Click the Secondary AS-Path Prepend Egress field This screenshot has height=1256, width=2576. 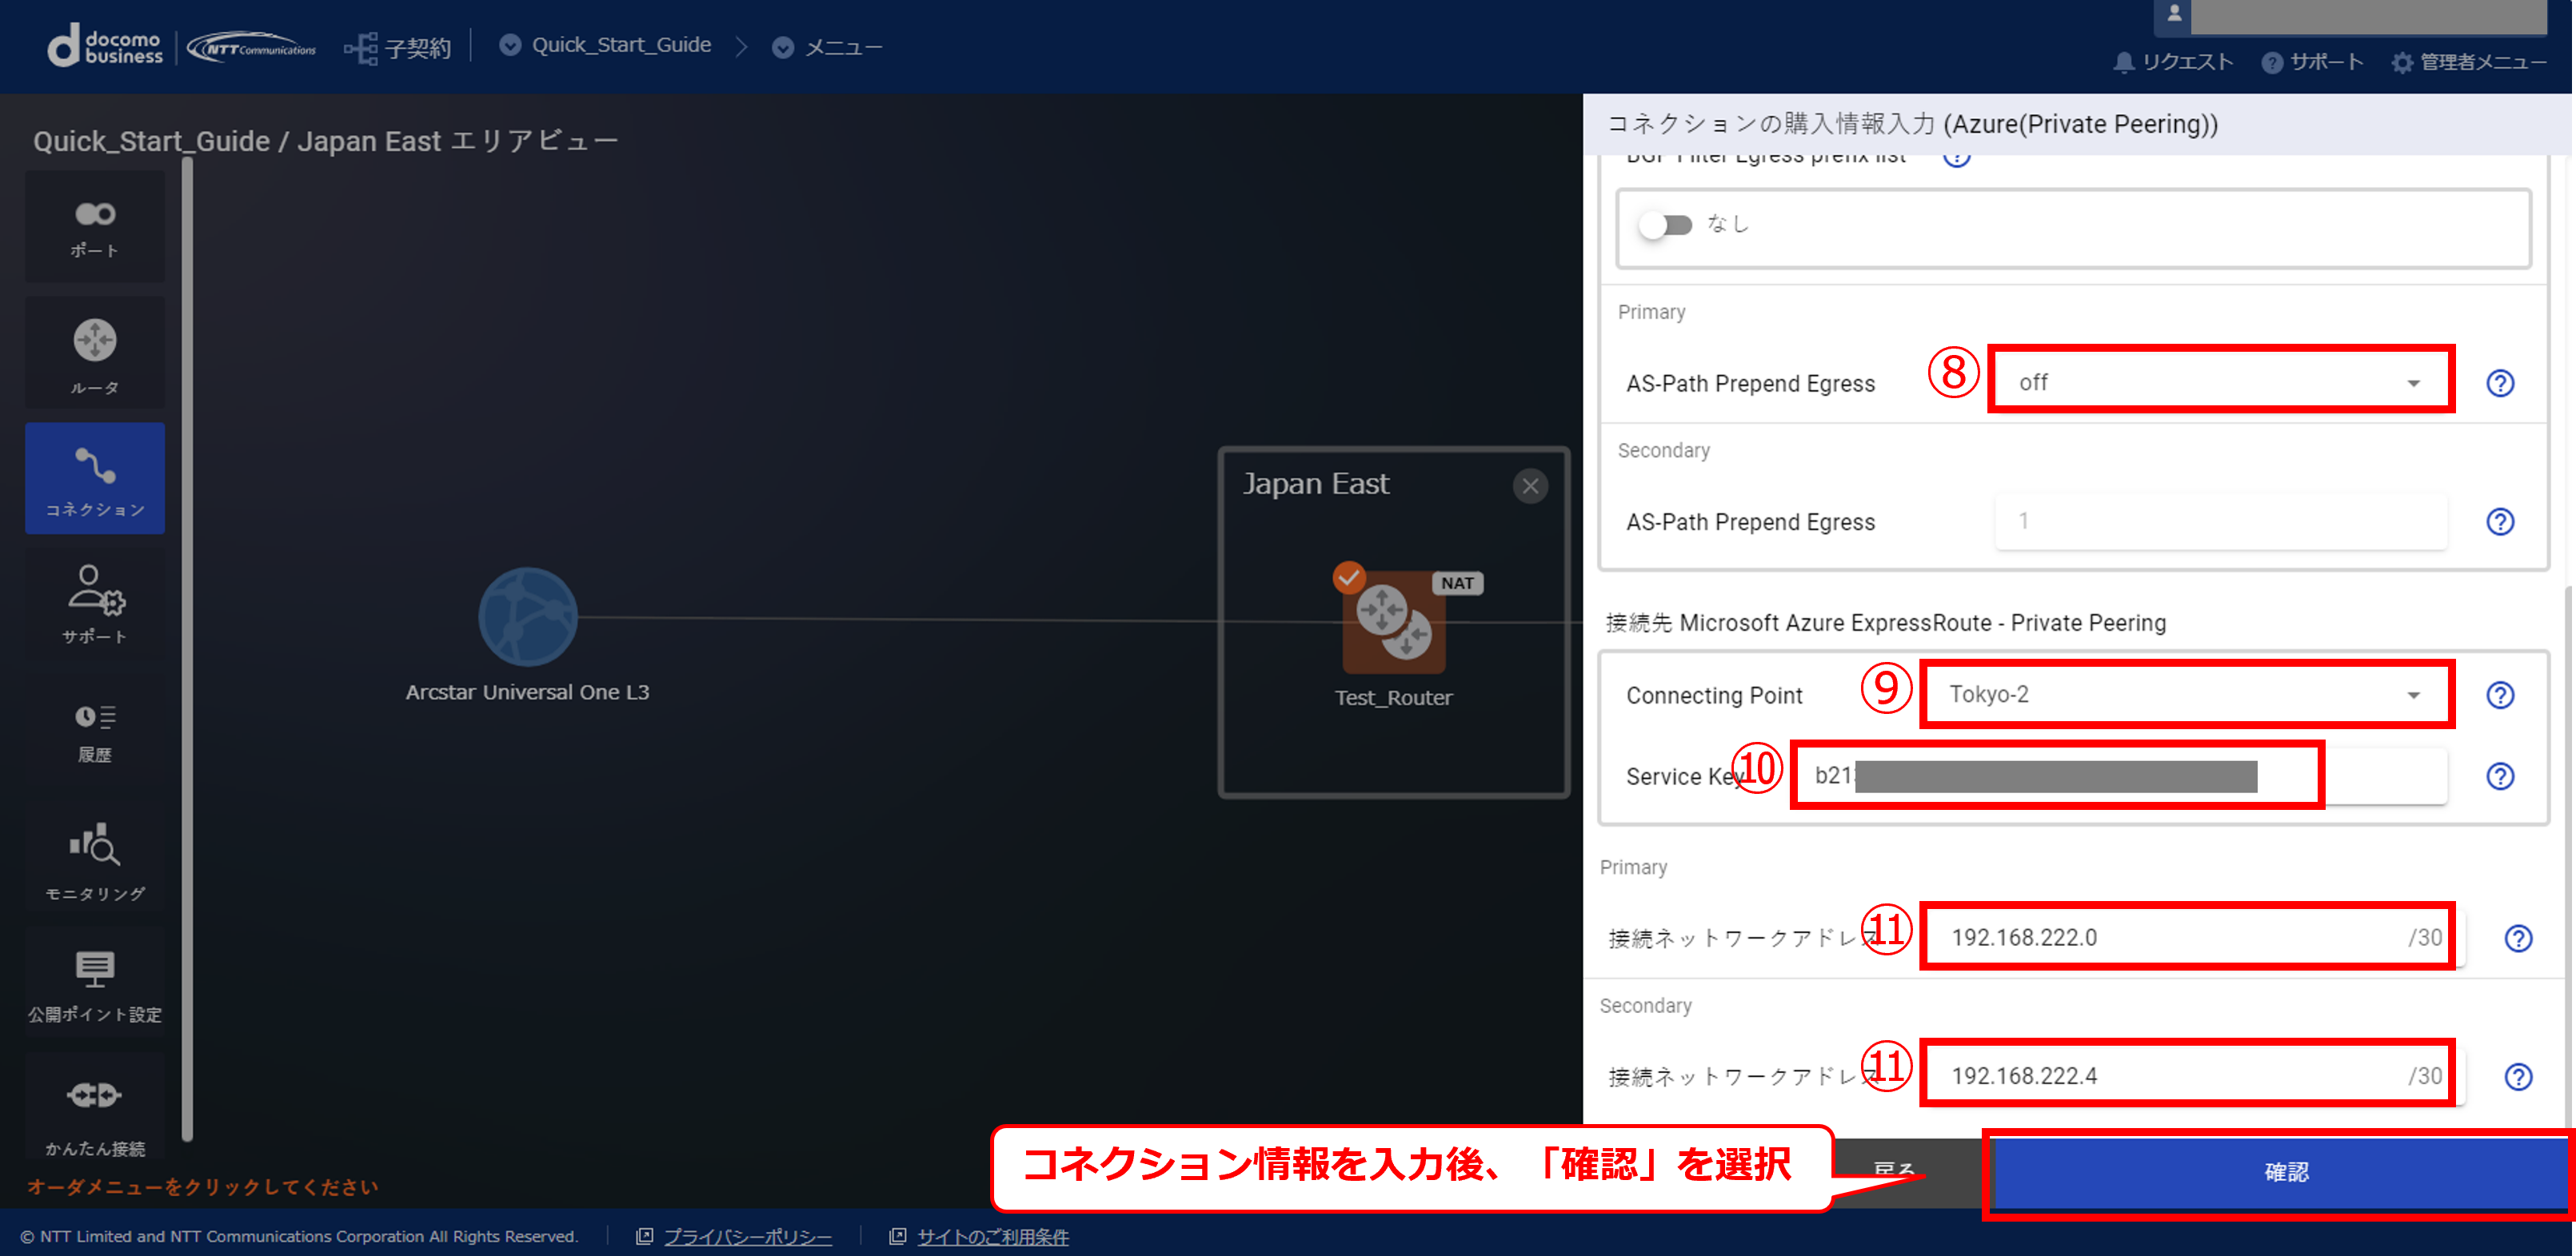[2221, 521]
